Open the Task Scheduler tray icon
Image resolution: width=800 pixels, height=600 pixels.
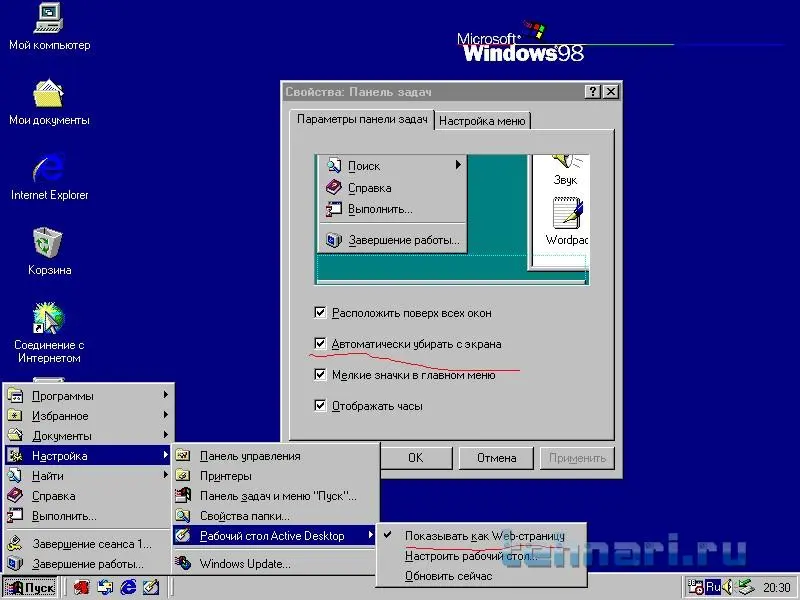pyautogui.click(x=694, y=587)
